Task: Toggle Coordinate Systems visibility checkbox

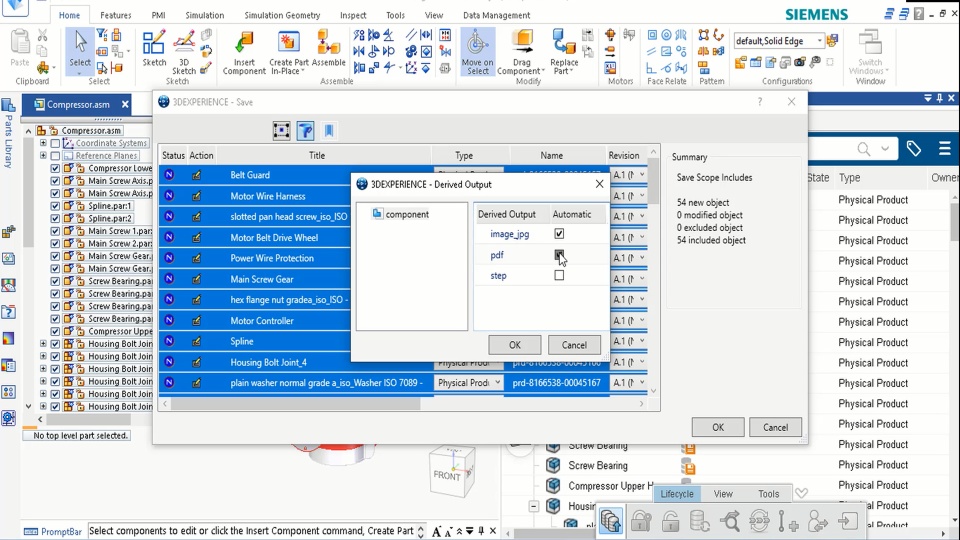Action: [55, 143]
